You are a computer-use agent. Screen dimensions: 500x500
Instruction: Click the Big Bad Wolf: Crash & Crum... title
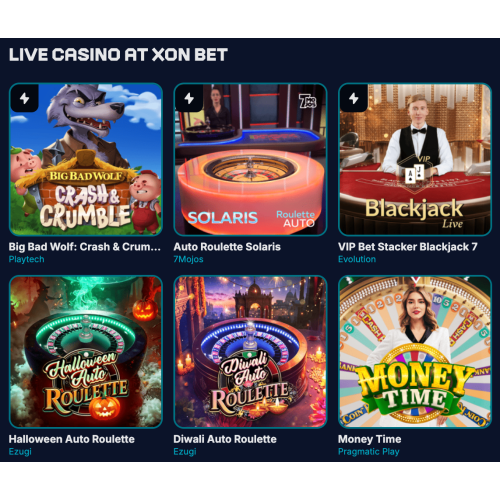pos(85,247)
